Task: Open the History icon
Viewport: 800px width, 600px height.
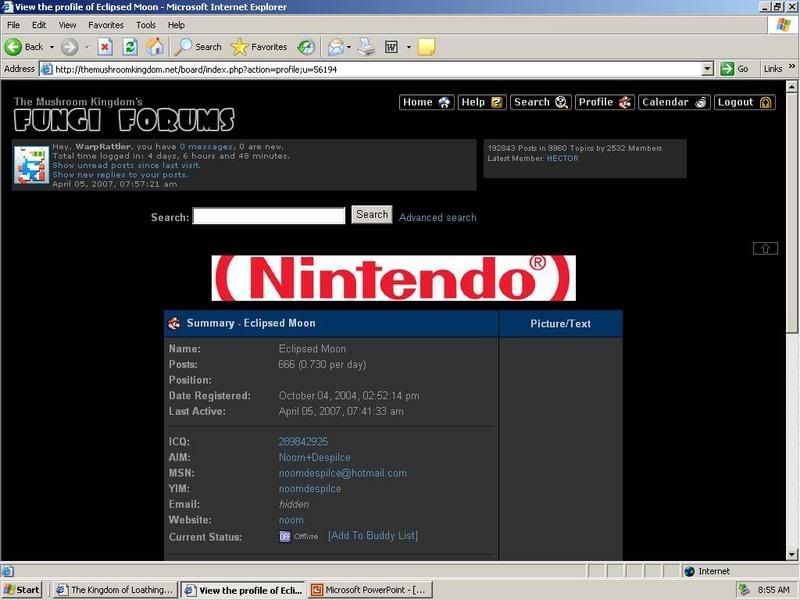Action: click(306, 47)
